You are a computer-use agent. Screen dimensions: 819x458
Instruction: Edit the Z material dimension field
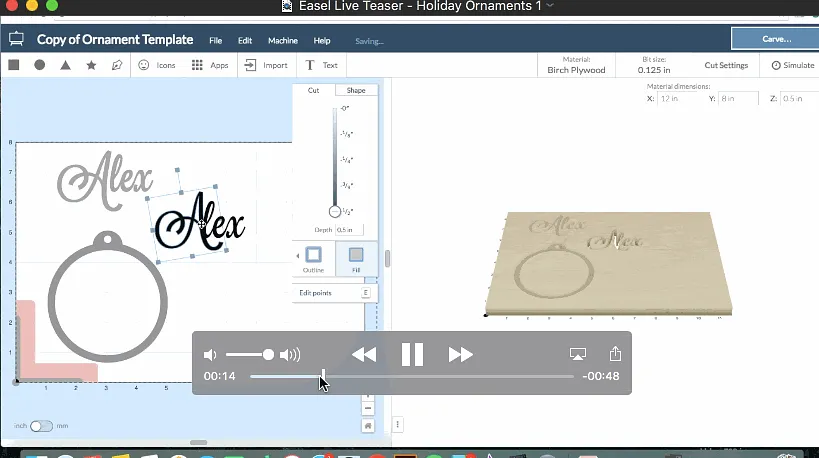pos(799,98)
